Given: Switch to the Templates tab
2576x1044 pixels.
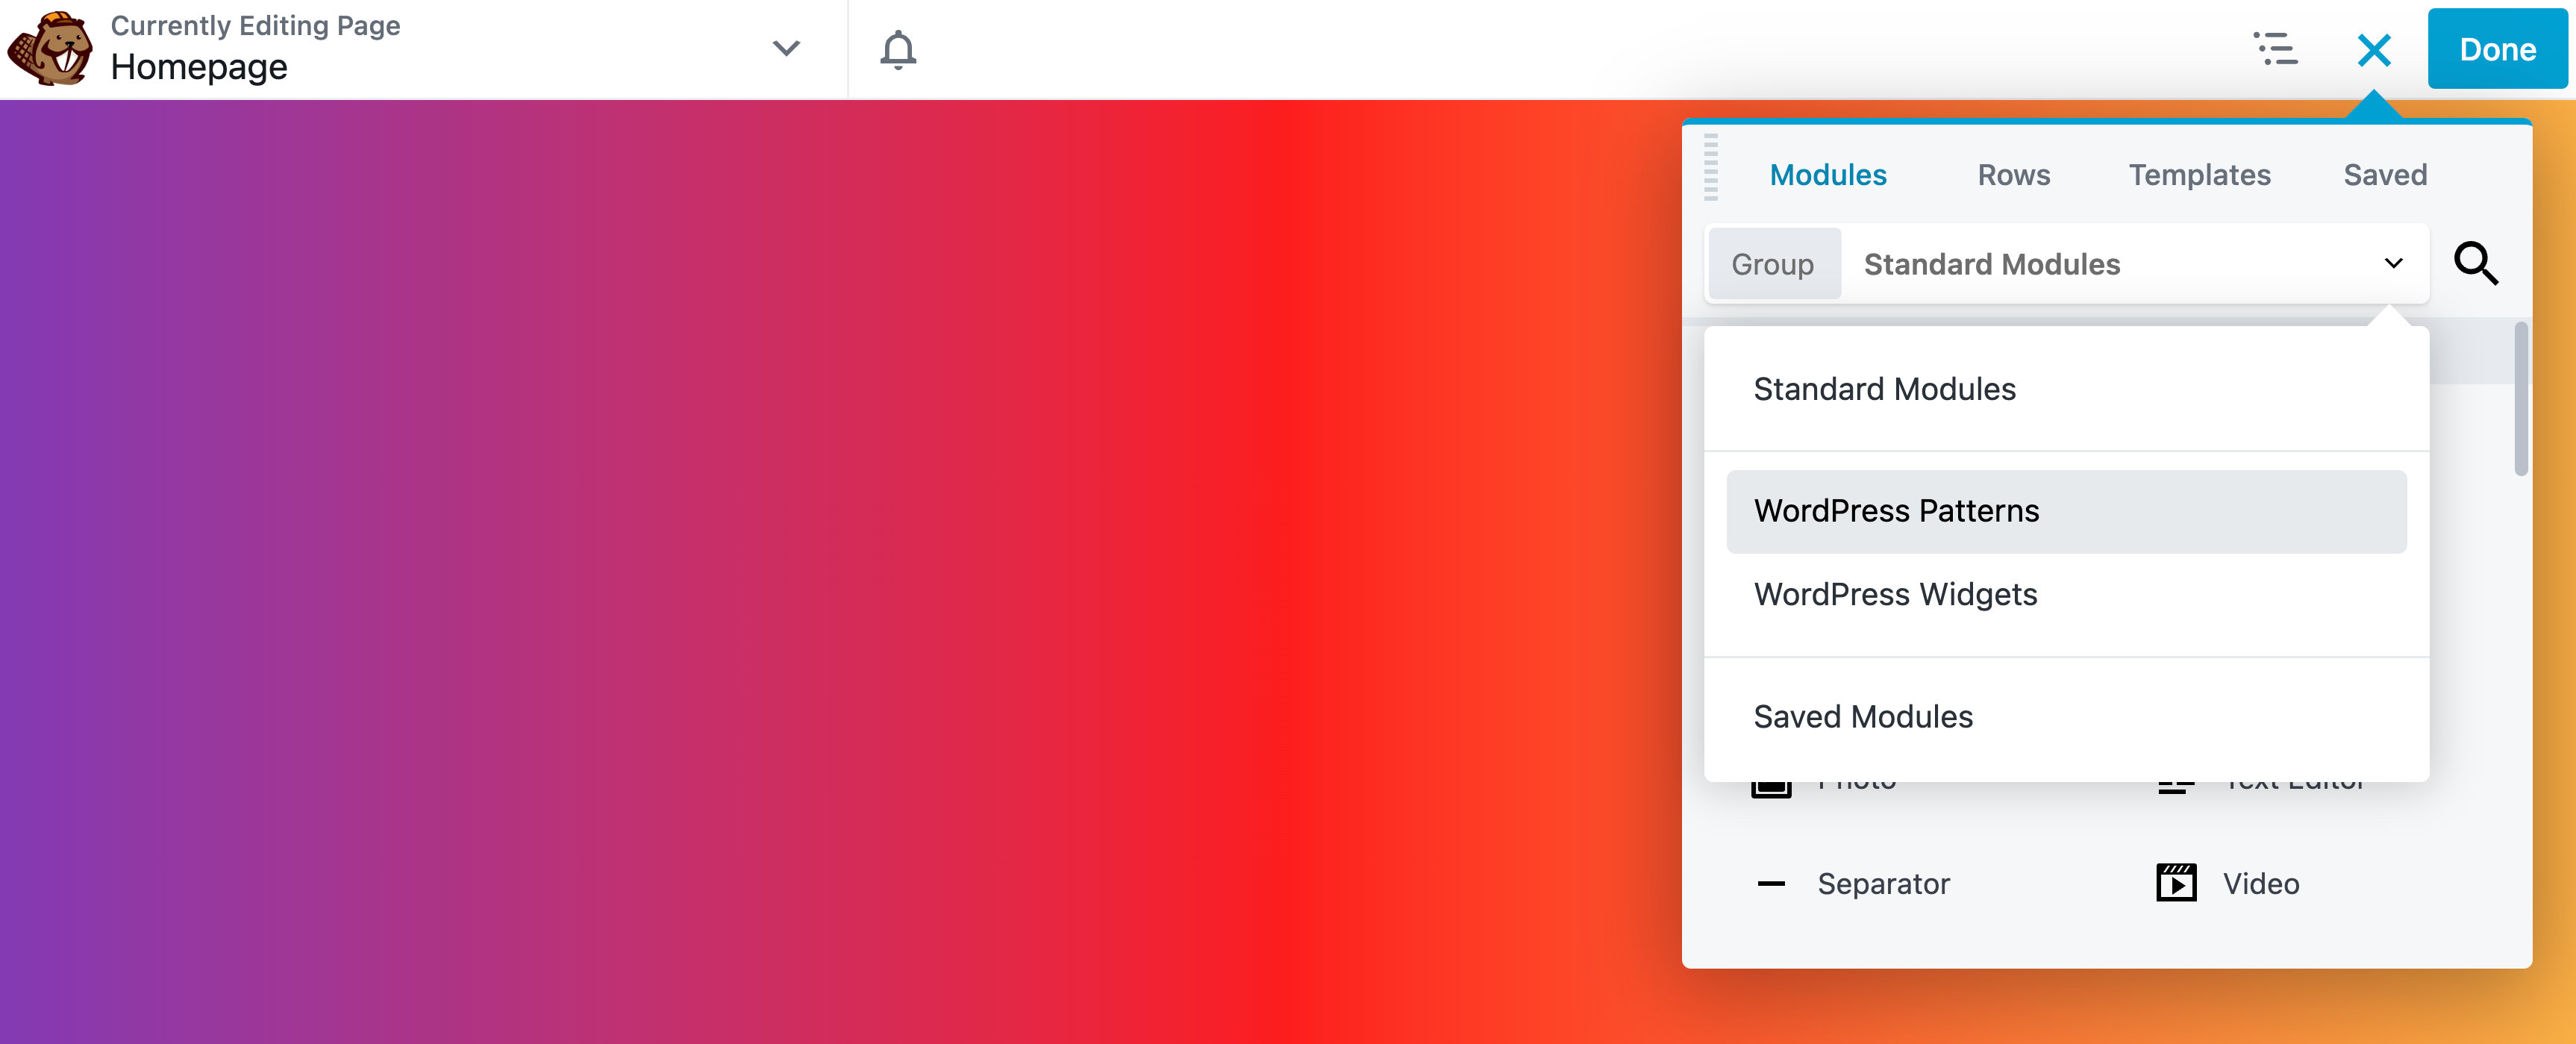Looking at the screenshot, I should click(x=2199, y=175).
